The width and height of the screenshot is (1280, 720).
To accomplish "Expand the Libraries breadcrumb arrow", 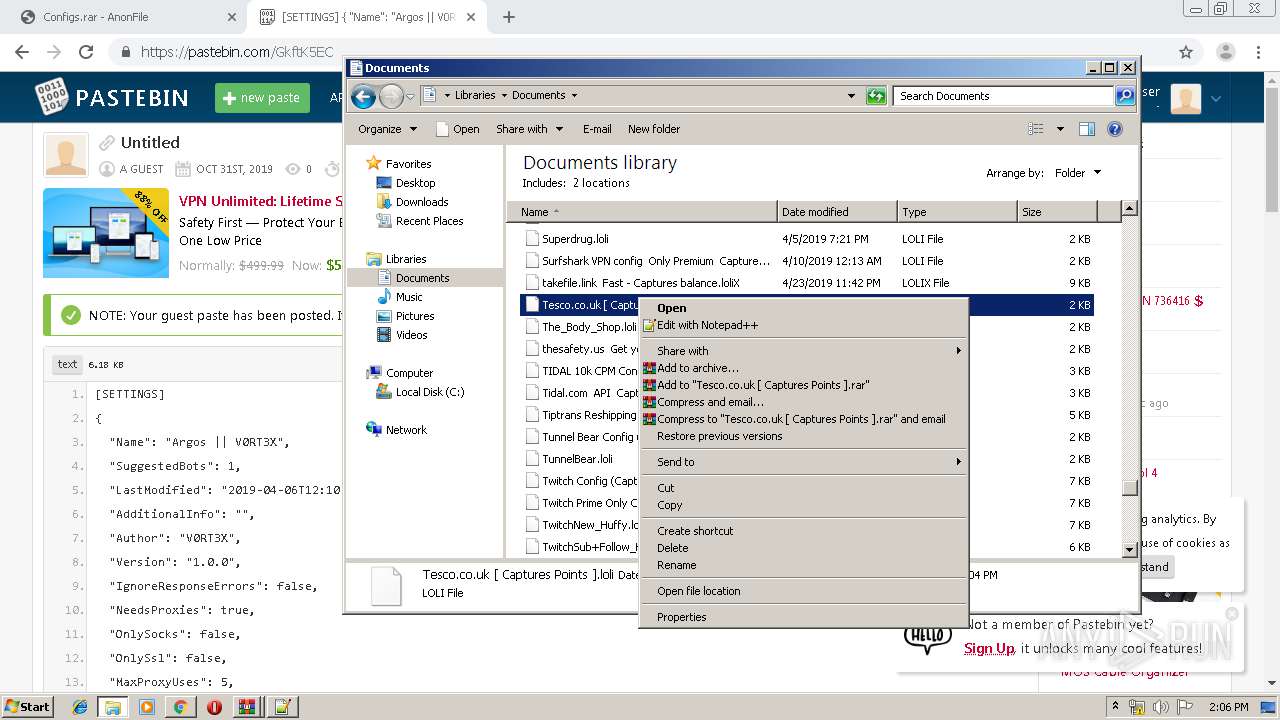I will tap(504, 96).
